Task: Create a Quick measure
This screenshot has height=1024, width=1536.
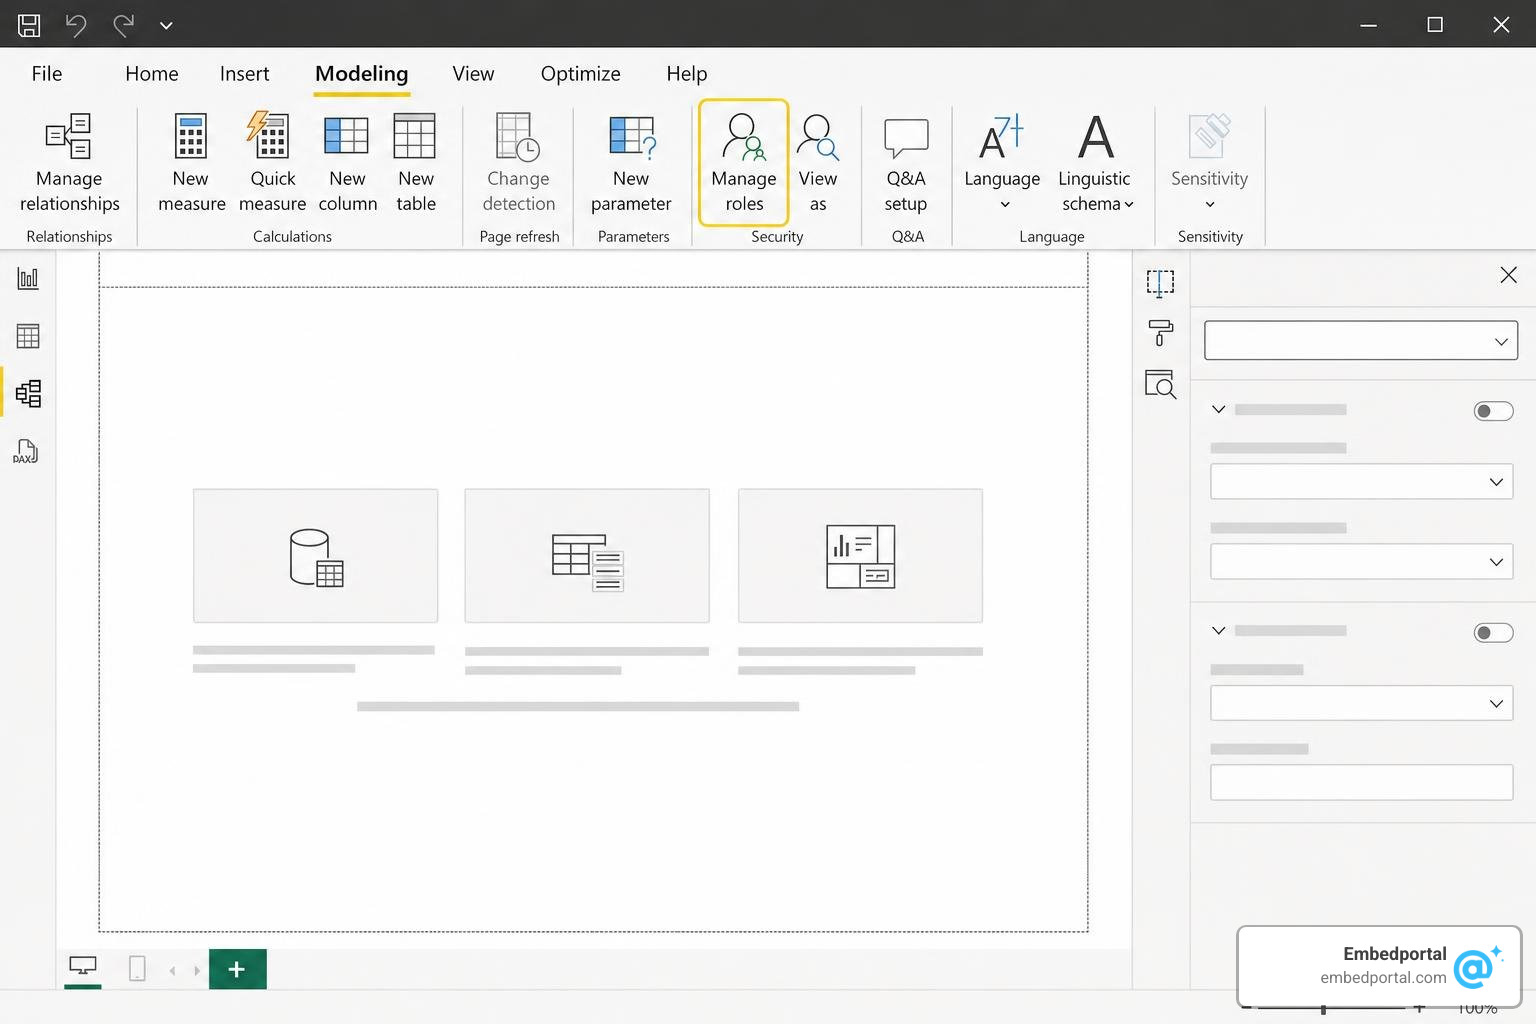Action: [x=272, y=163]
